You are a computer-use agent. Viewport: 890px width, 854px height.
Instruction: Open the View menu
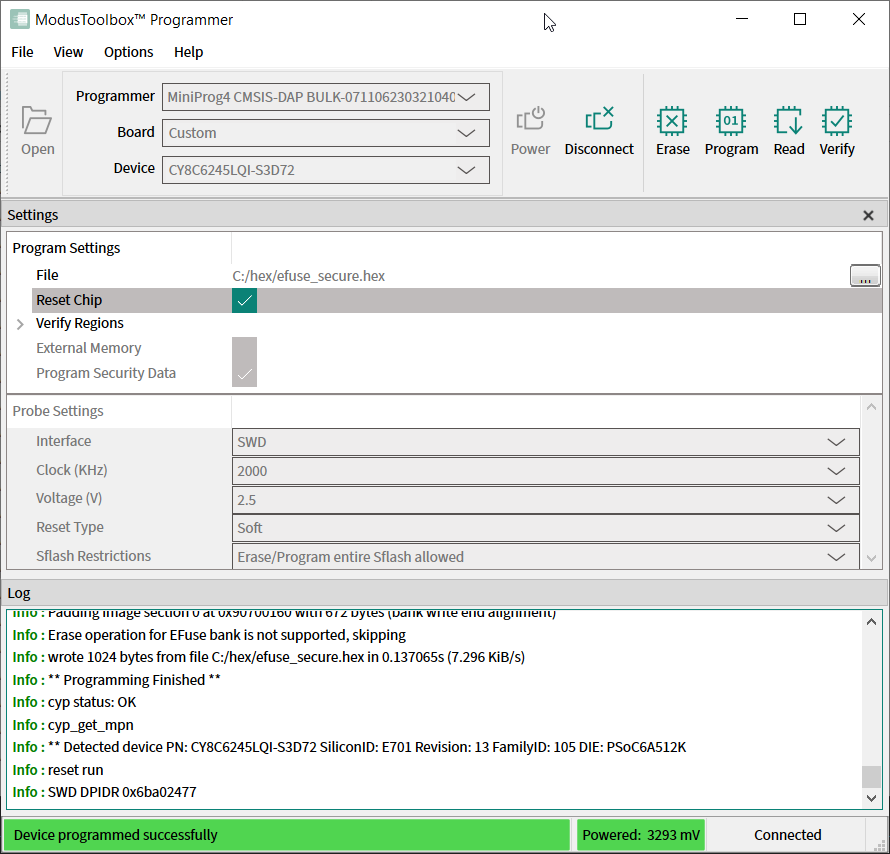68,52
